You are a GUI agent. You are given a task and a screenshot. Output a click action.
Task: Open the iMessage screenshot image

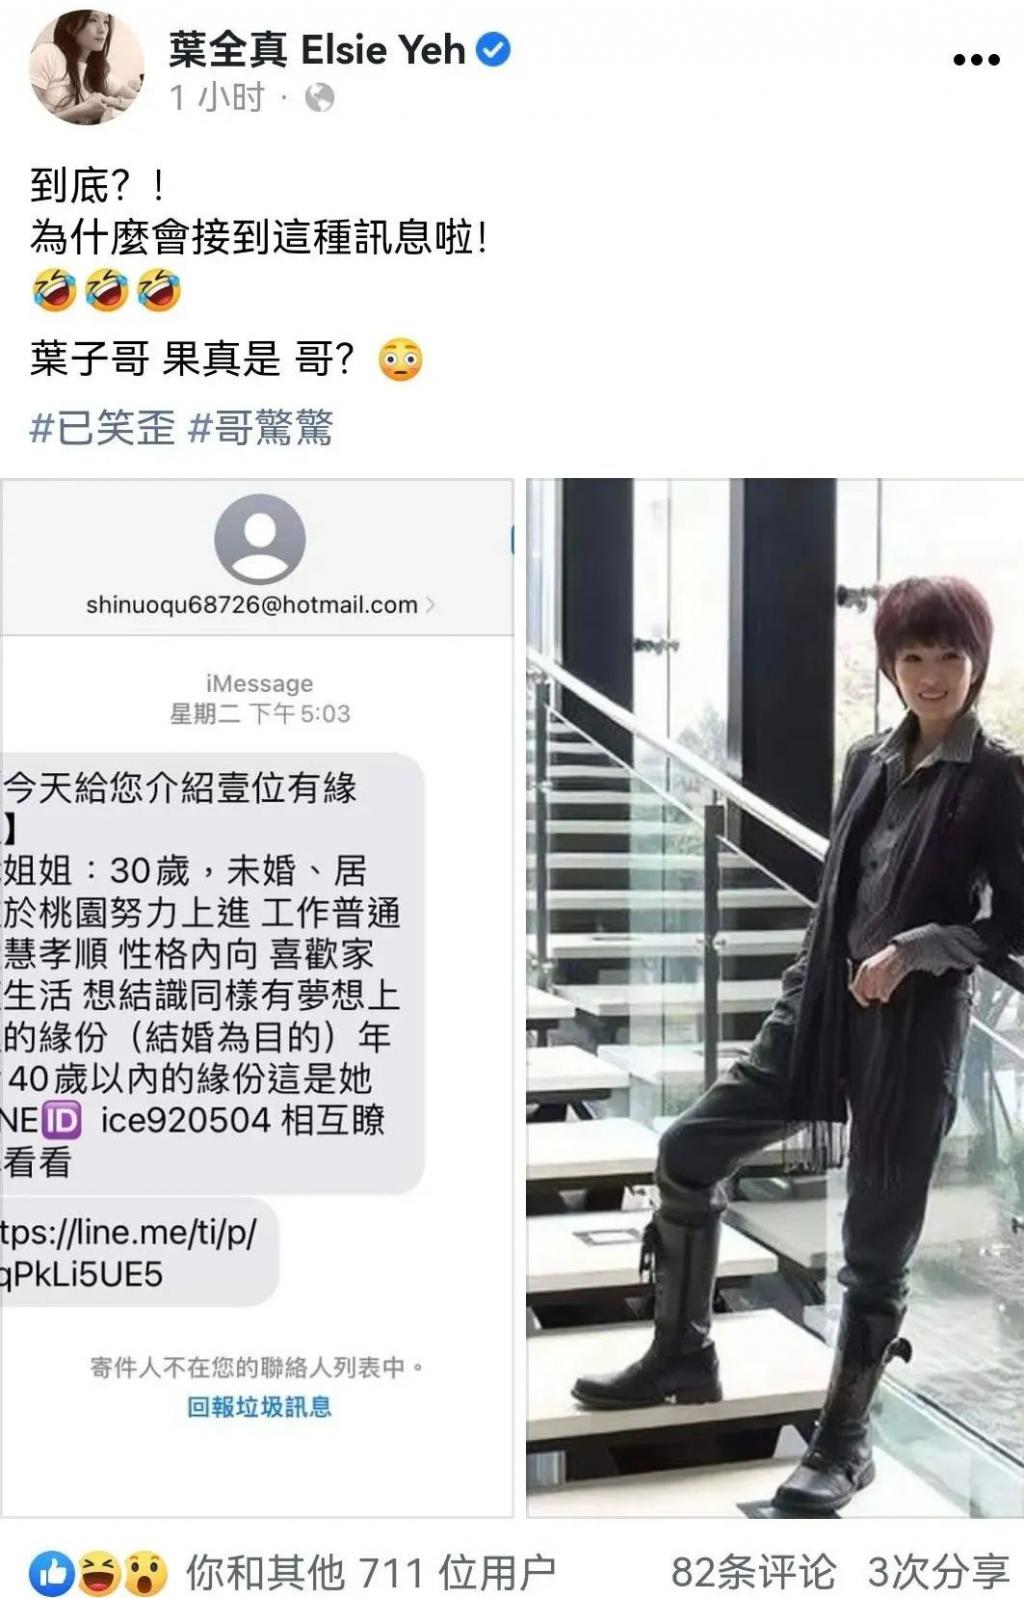coord(257,998)
